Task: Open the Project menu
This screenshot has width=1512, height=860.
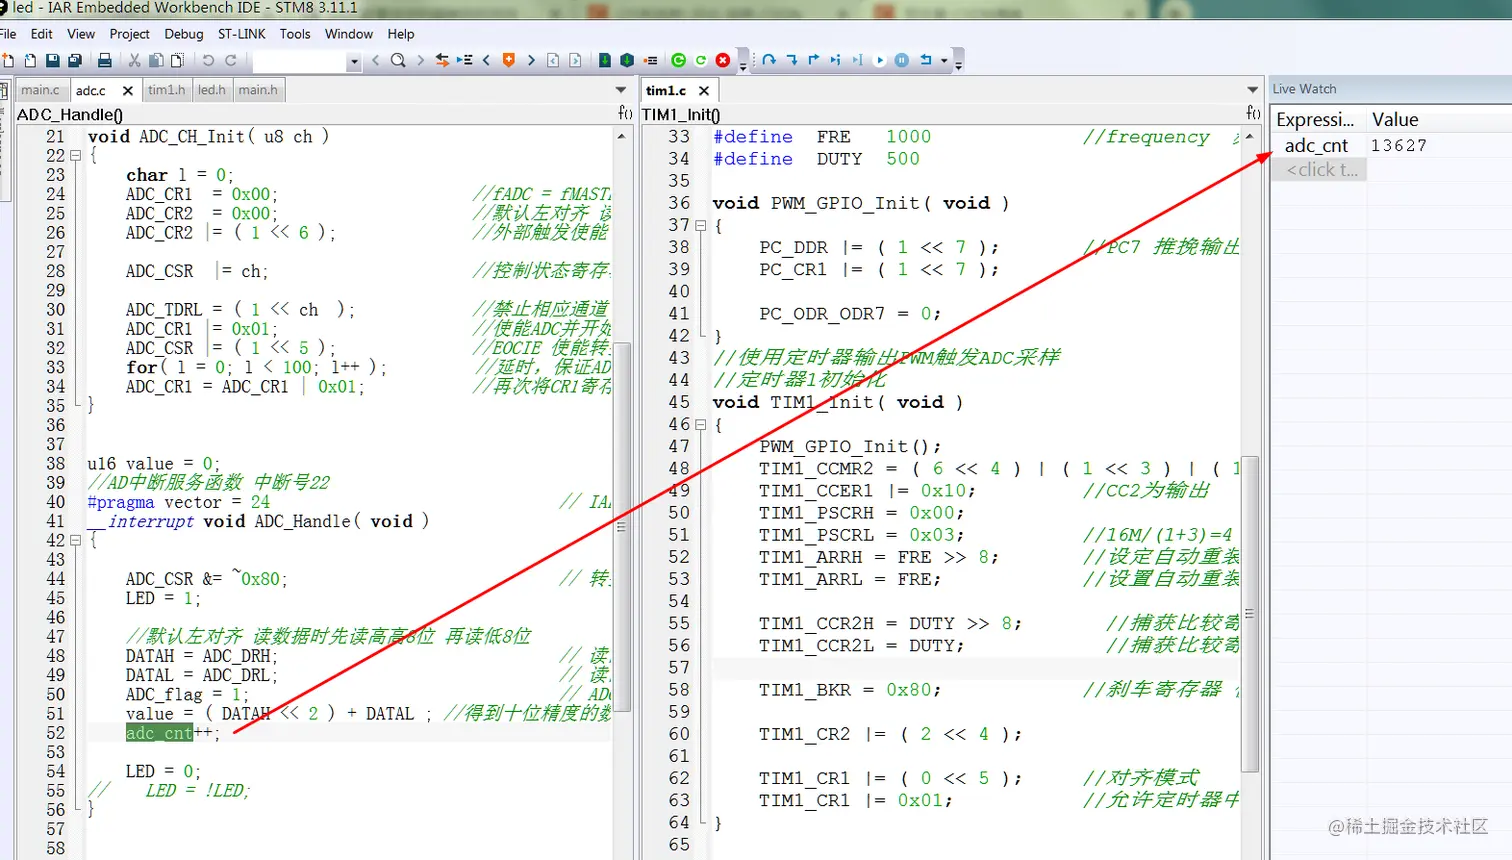Action: pyautogui.click(x=130, y=33)
